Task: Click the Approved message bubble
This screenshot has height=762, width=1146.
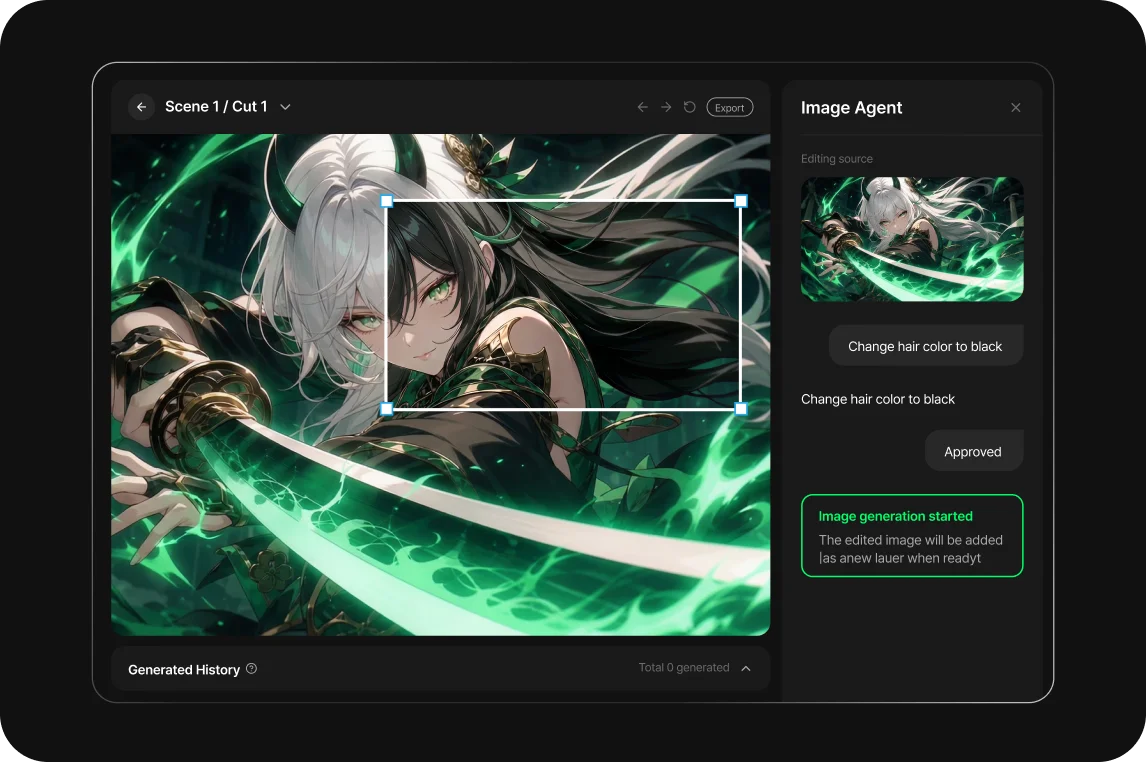Action: click(974, 452)
